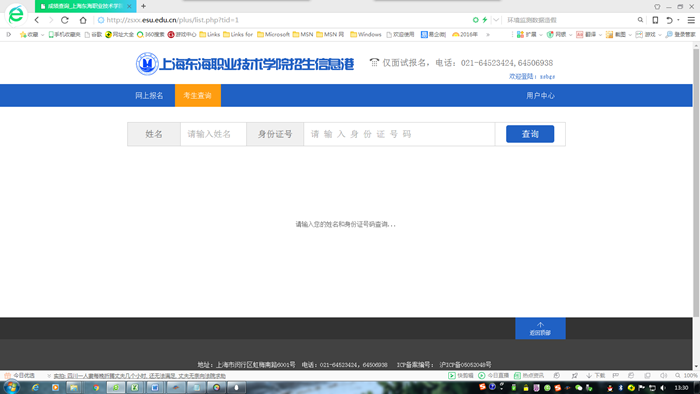Go back to the previous page
The height and width of the screenshot is (394, 700).
pyautogui.click(x=37, y=20)
